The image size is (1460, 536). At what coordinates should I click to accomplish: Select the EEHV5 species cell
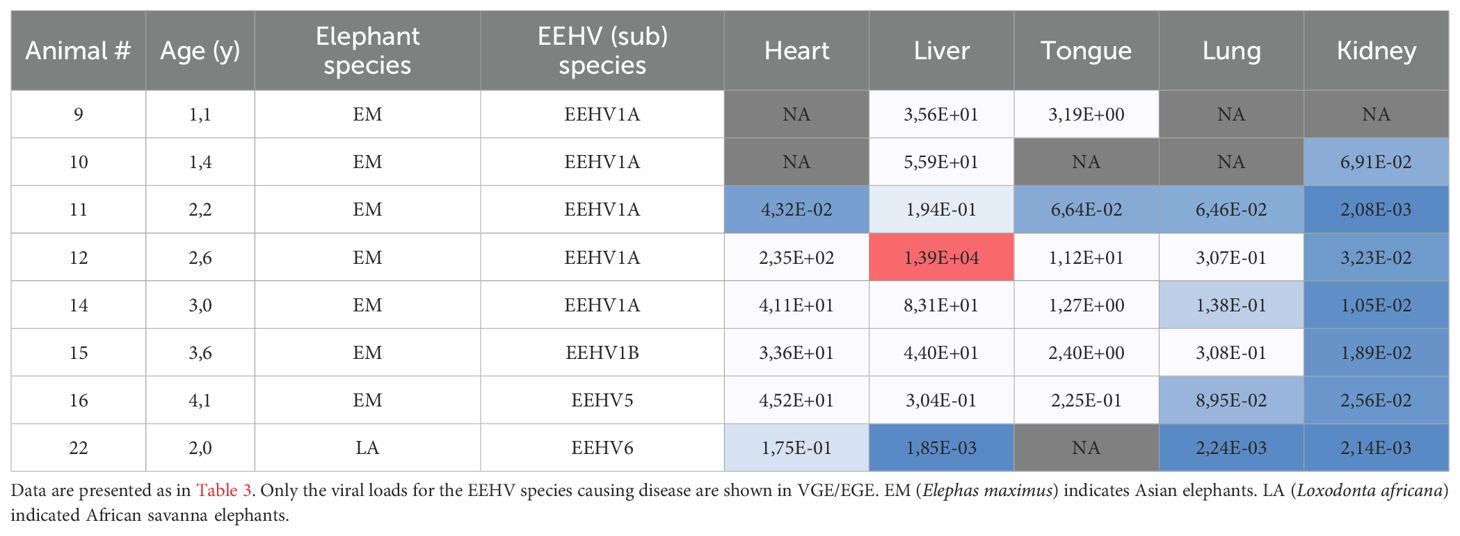click(x=602, y=400)
